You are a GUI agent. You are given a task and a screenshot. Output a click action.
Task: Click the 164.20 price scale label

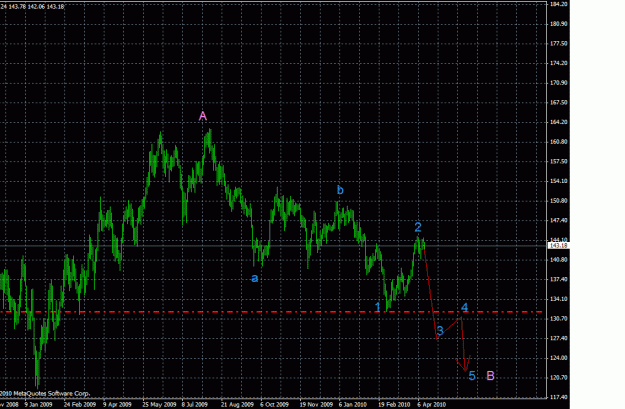pyautogui.click(x=558, y=122)
